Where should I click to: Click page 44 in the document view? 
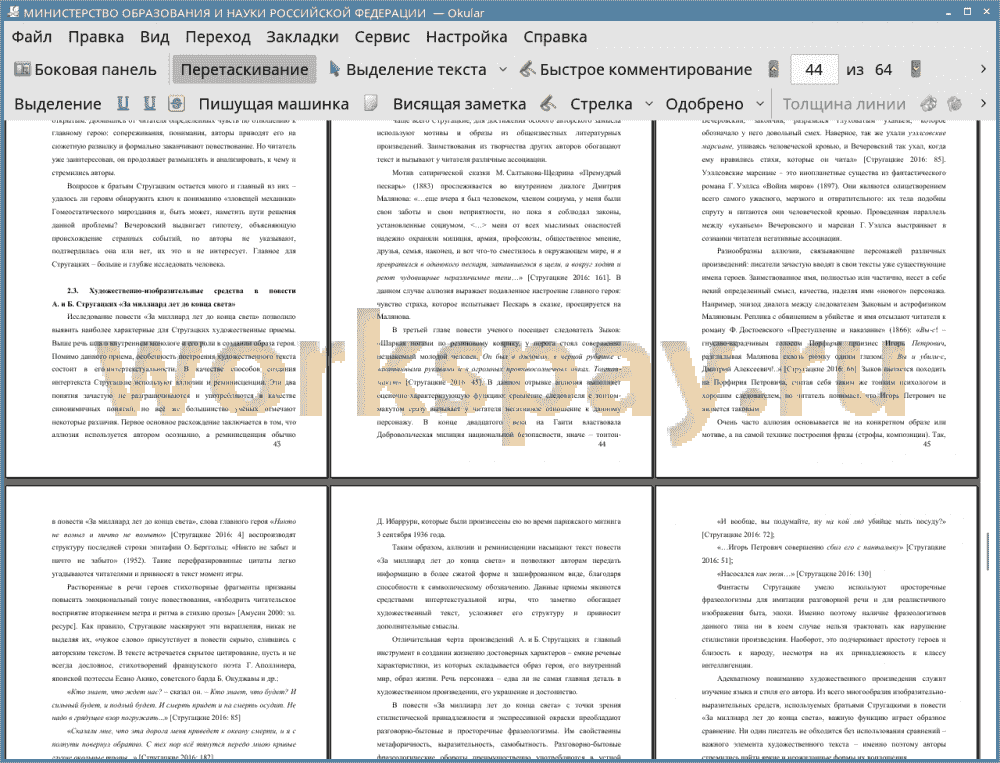click(492, 297)
